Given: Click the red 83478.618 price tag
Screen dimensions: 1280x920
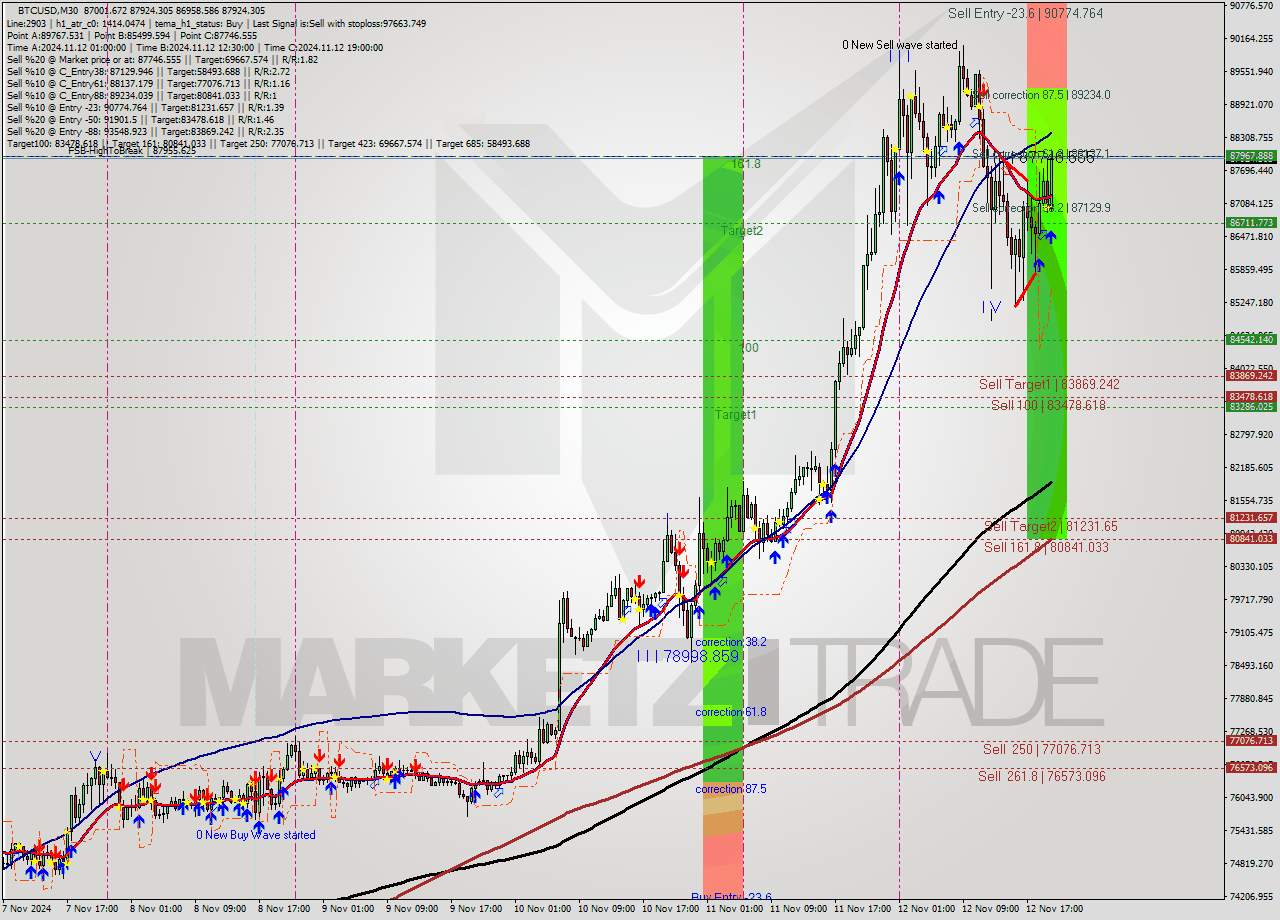Looking at the screenshot, I should pyautogui.click(x=1251, y=397).
